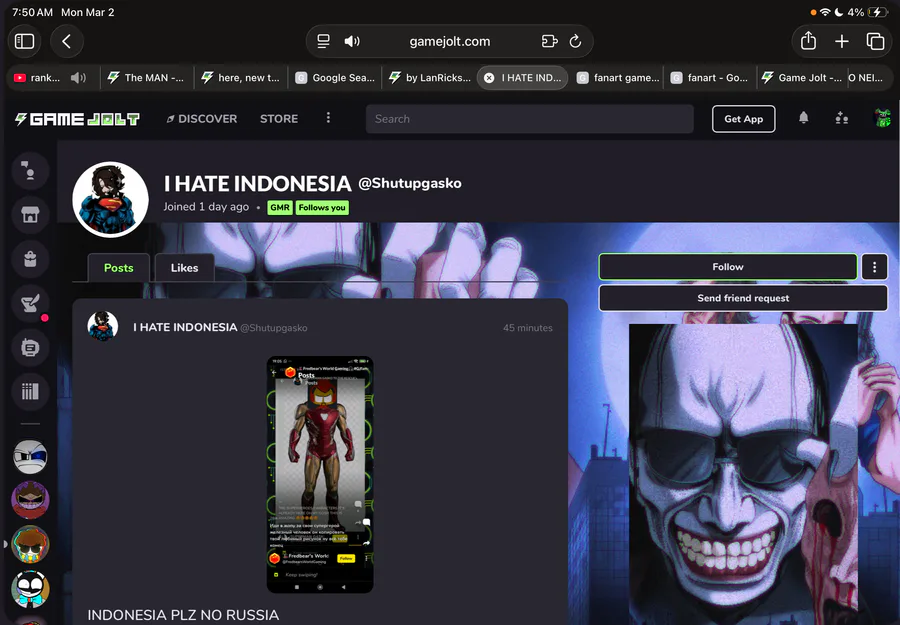Close the 'I HATE IND...' tab
The image size is (900, 625).
(x=489, y=77)
